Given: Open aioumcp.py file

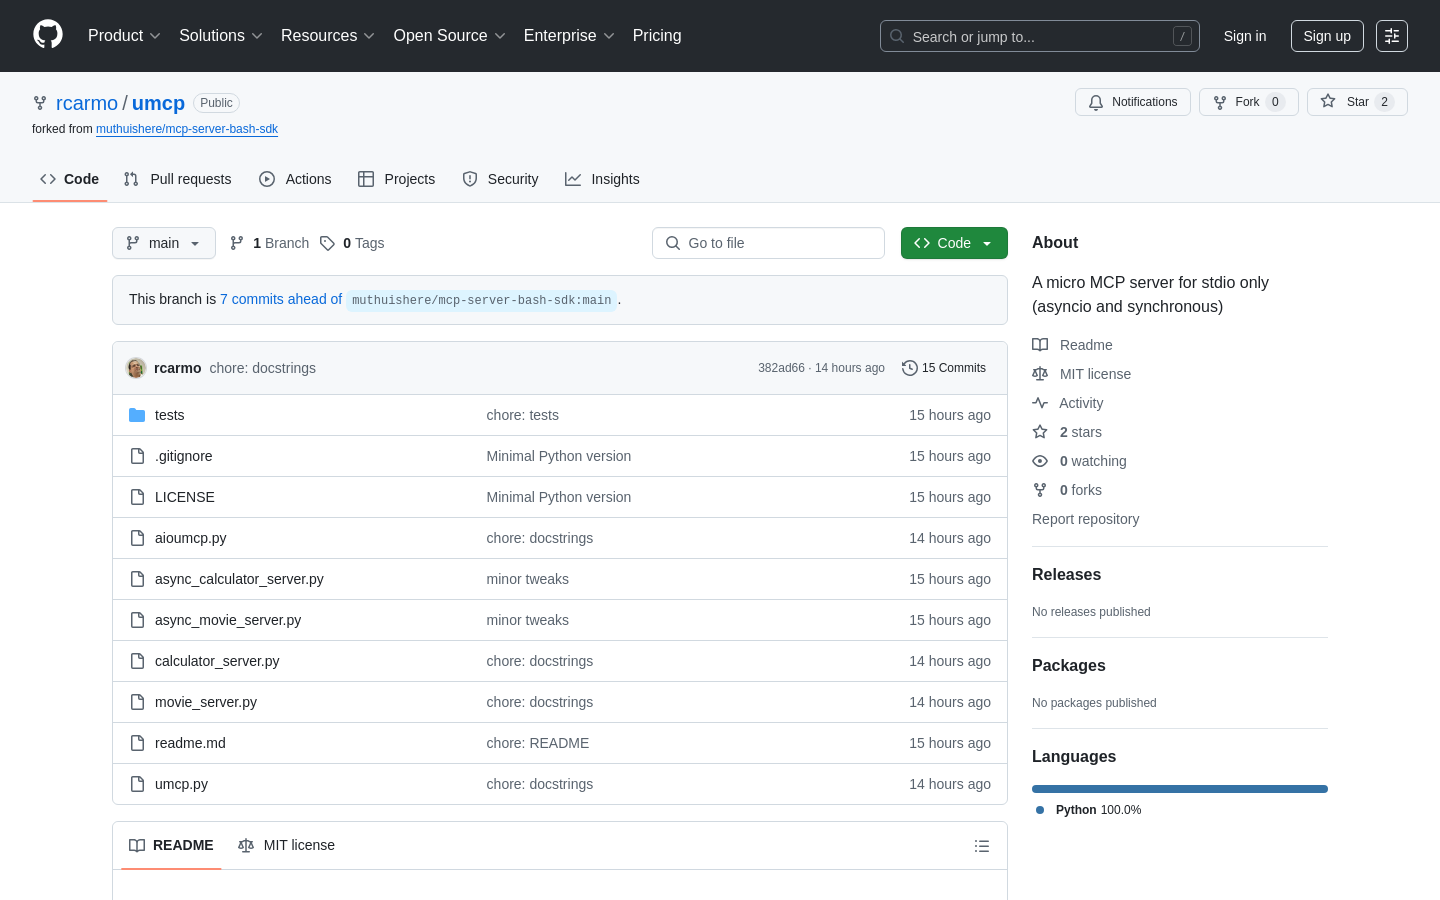Looking at the screenshot, I should (x=190, y=538).
